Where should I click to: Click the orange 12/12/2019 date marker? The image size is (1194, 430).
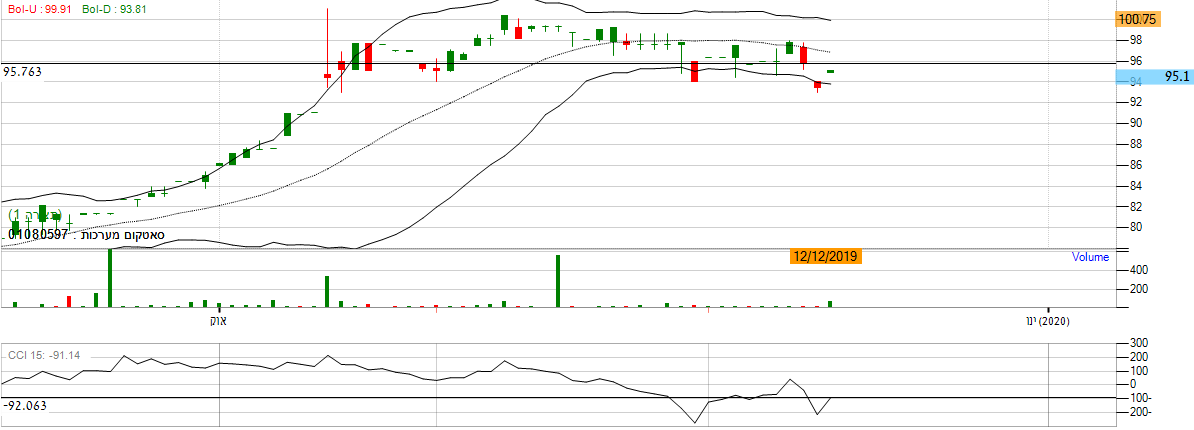(825, 257)
